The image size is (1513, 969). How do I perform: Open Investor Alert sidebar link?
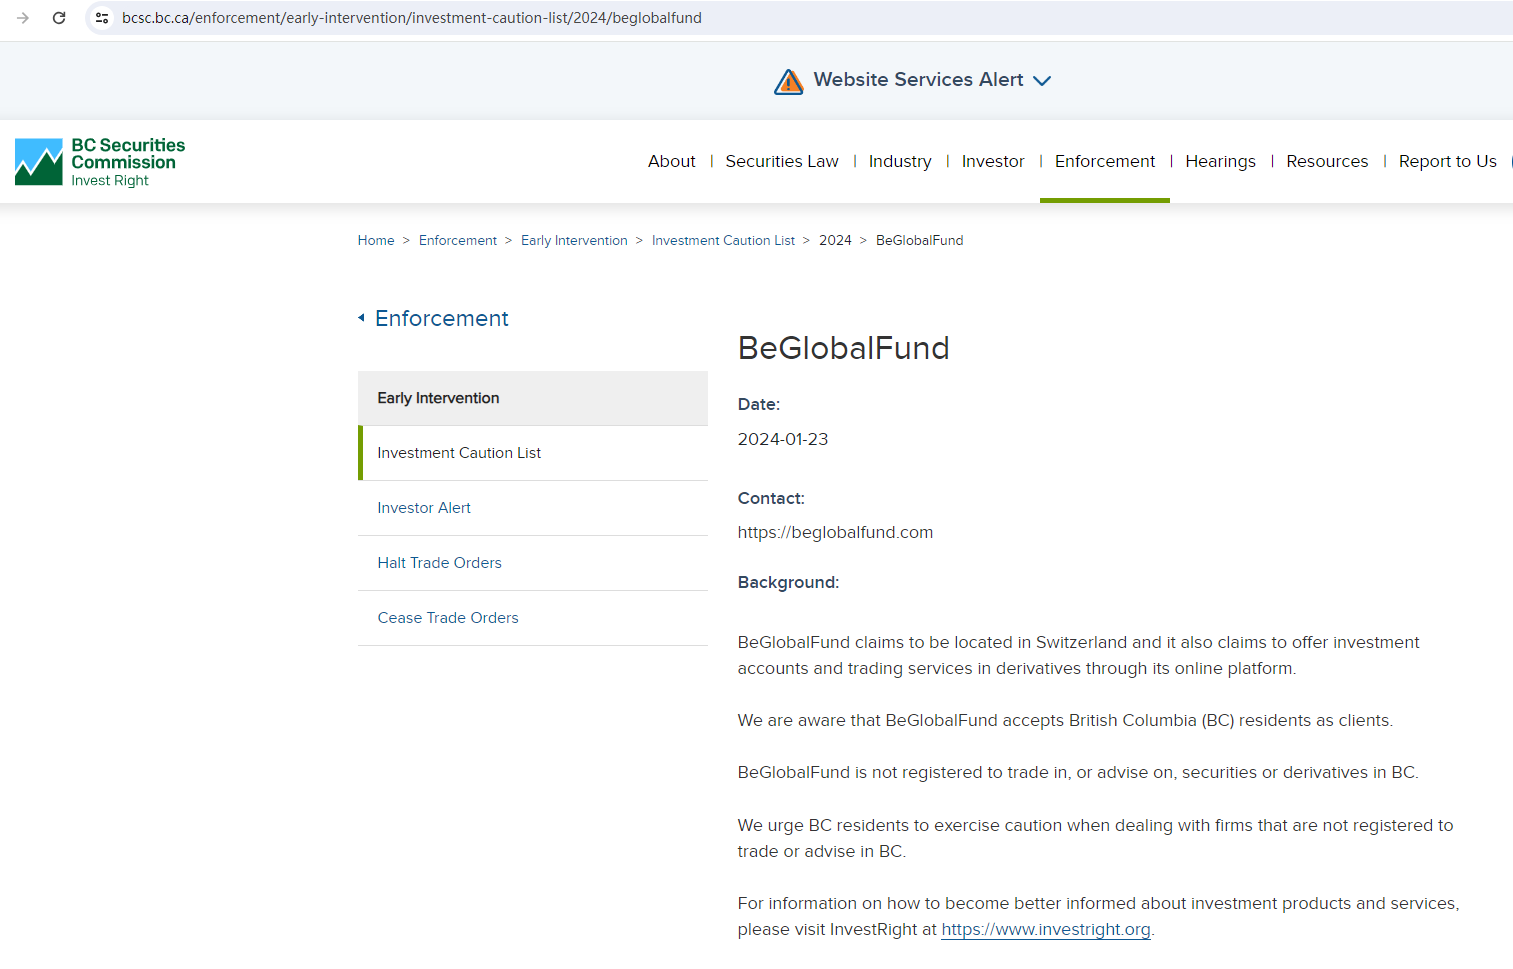click(x=424, y=508)
